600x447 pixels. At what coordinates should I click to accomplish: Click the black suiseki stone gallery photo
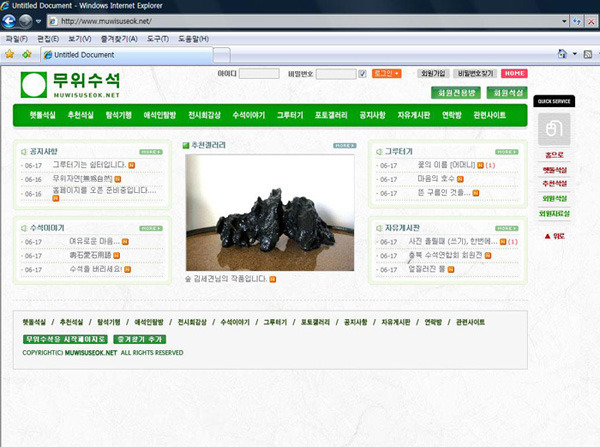[270, 212]
